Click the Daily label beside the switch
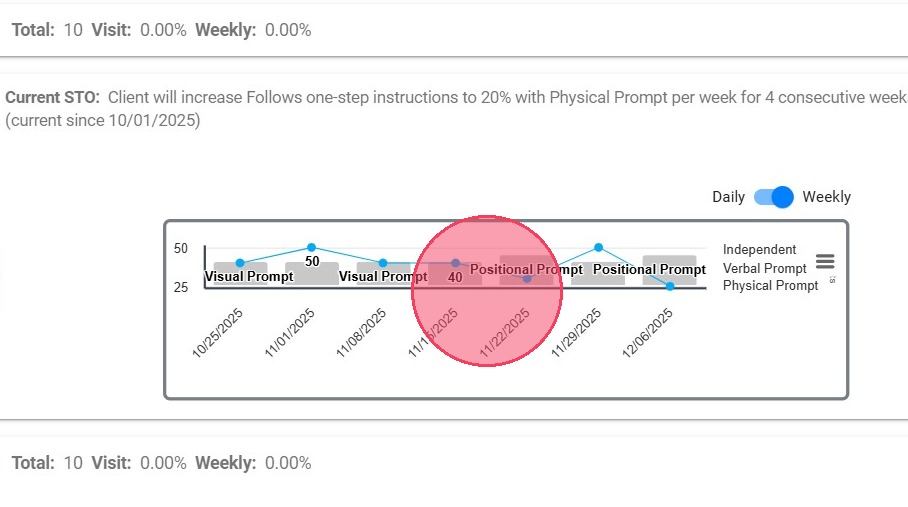The width and height of the screenshot is (908, 507). point(728,197)
